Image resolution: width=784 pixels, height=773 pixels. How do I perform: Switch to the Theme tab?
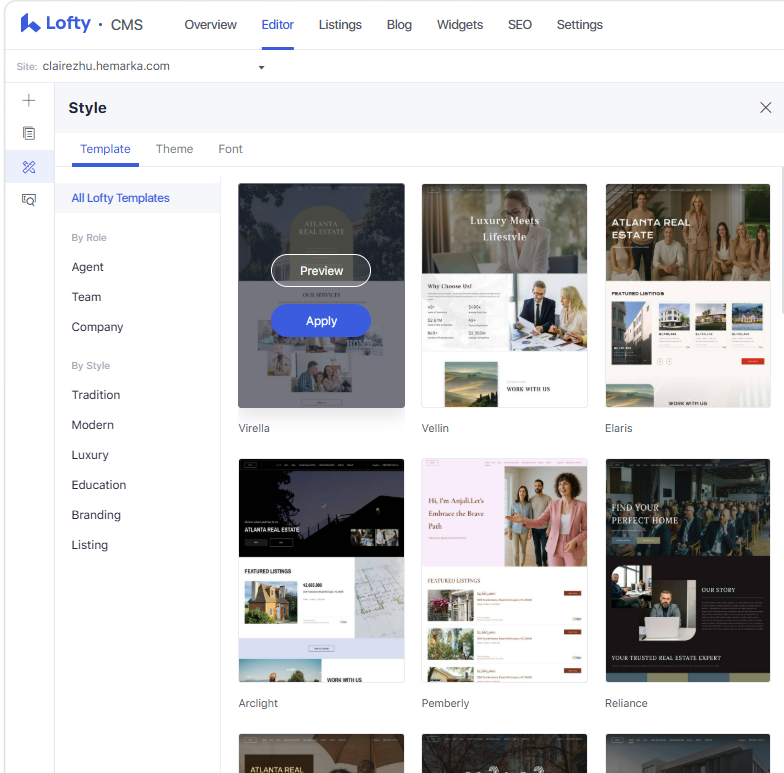174,149
